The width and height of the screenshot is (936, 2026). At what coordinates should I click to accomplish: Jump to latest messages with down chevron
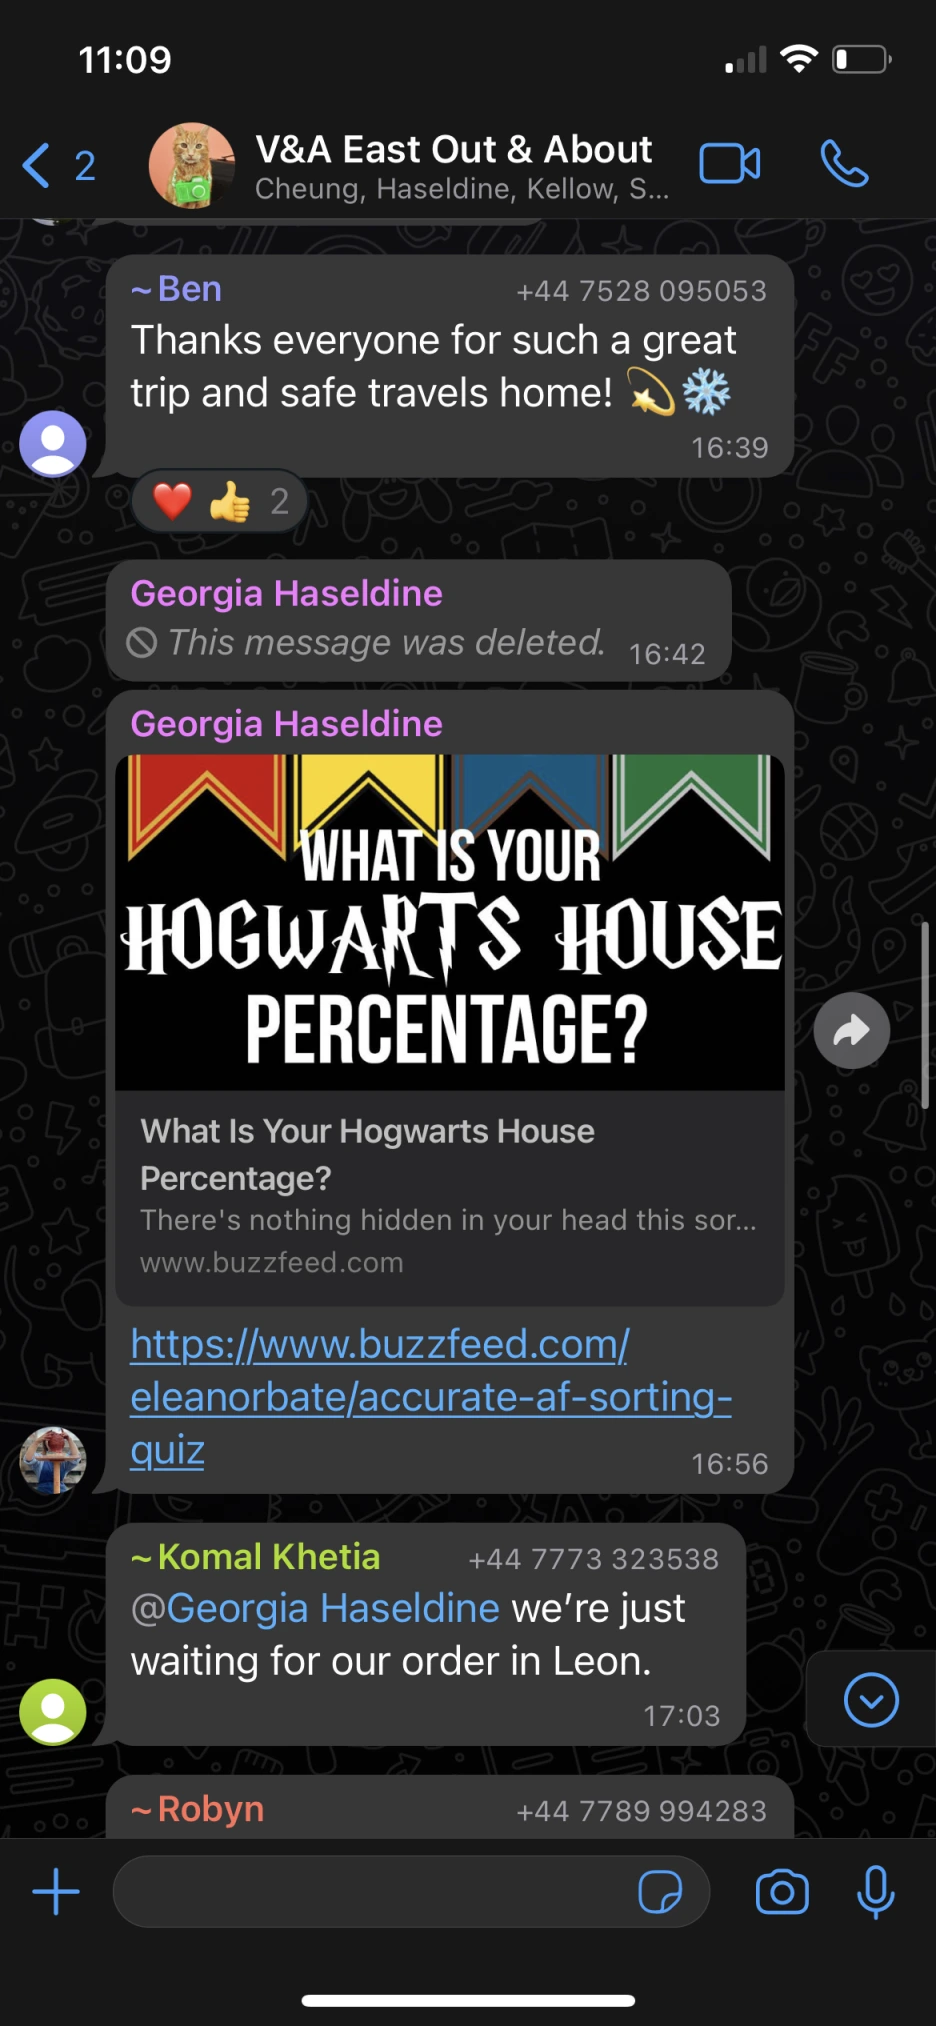coord(871,1699)
